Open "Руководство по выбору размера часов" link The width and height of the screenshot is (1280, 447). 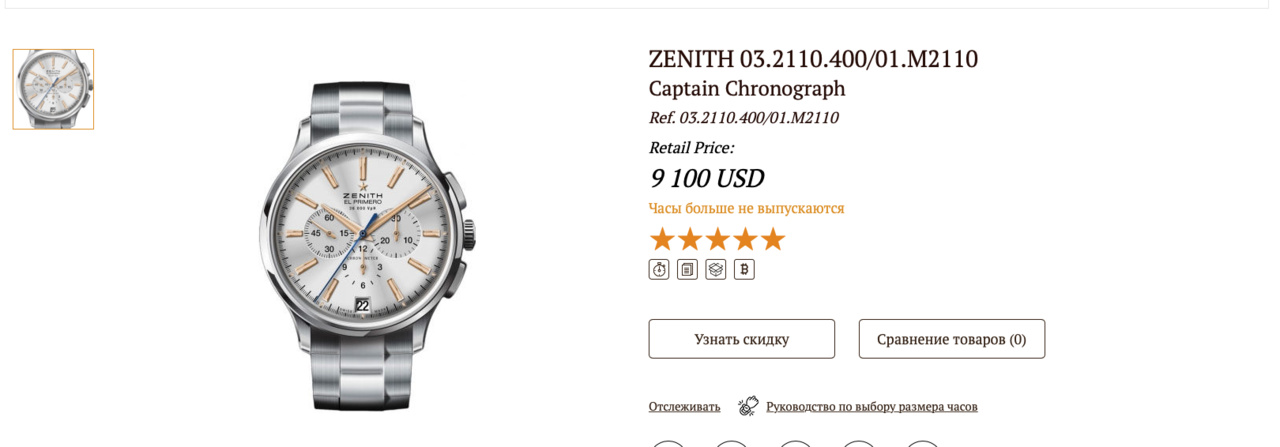coord(871,407)
